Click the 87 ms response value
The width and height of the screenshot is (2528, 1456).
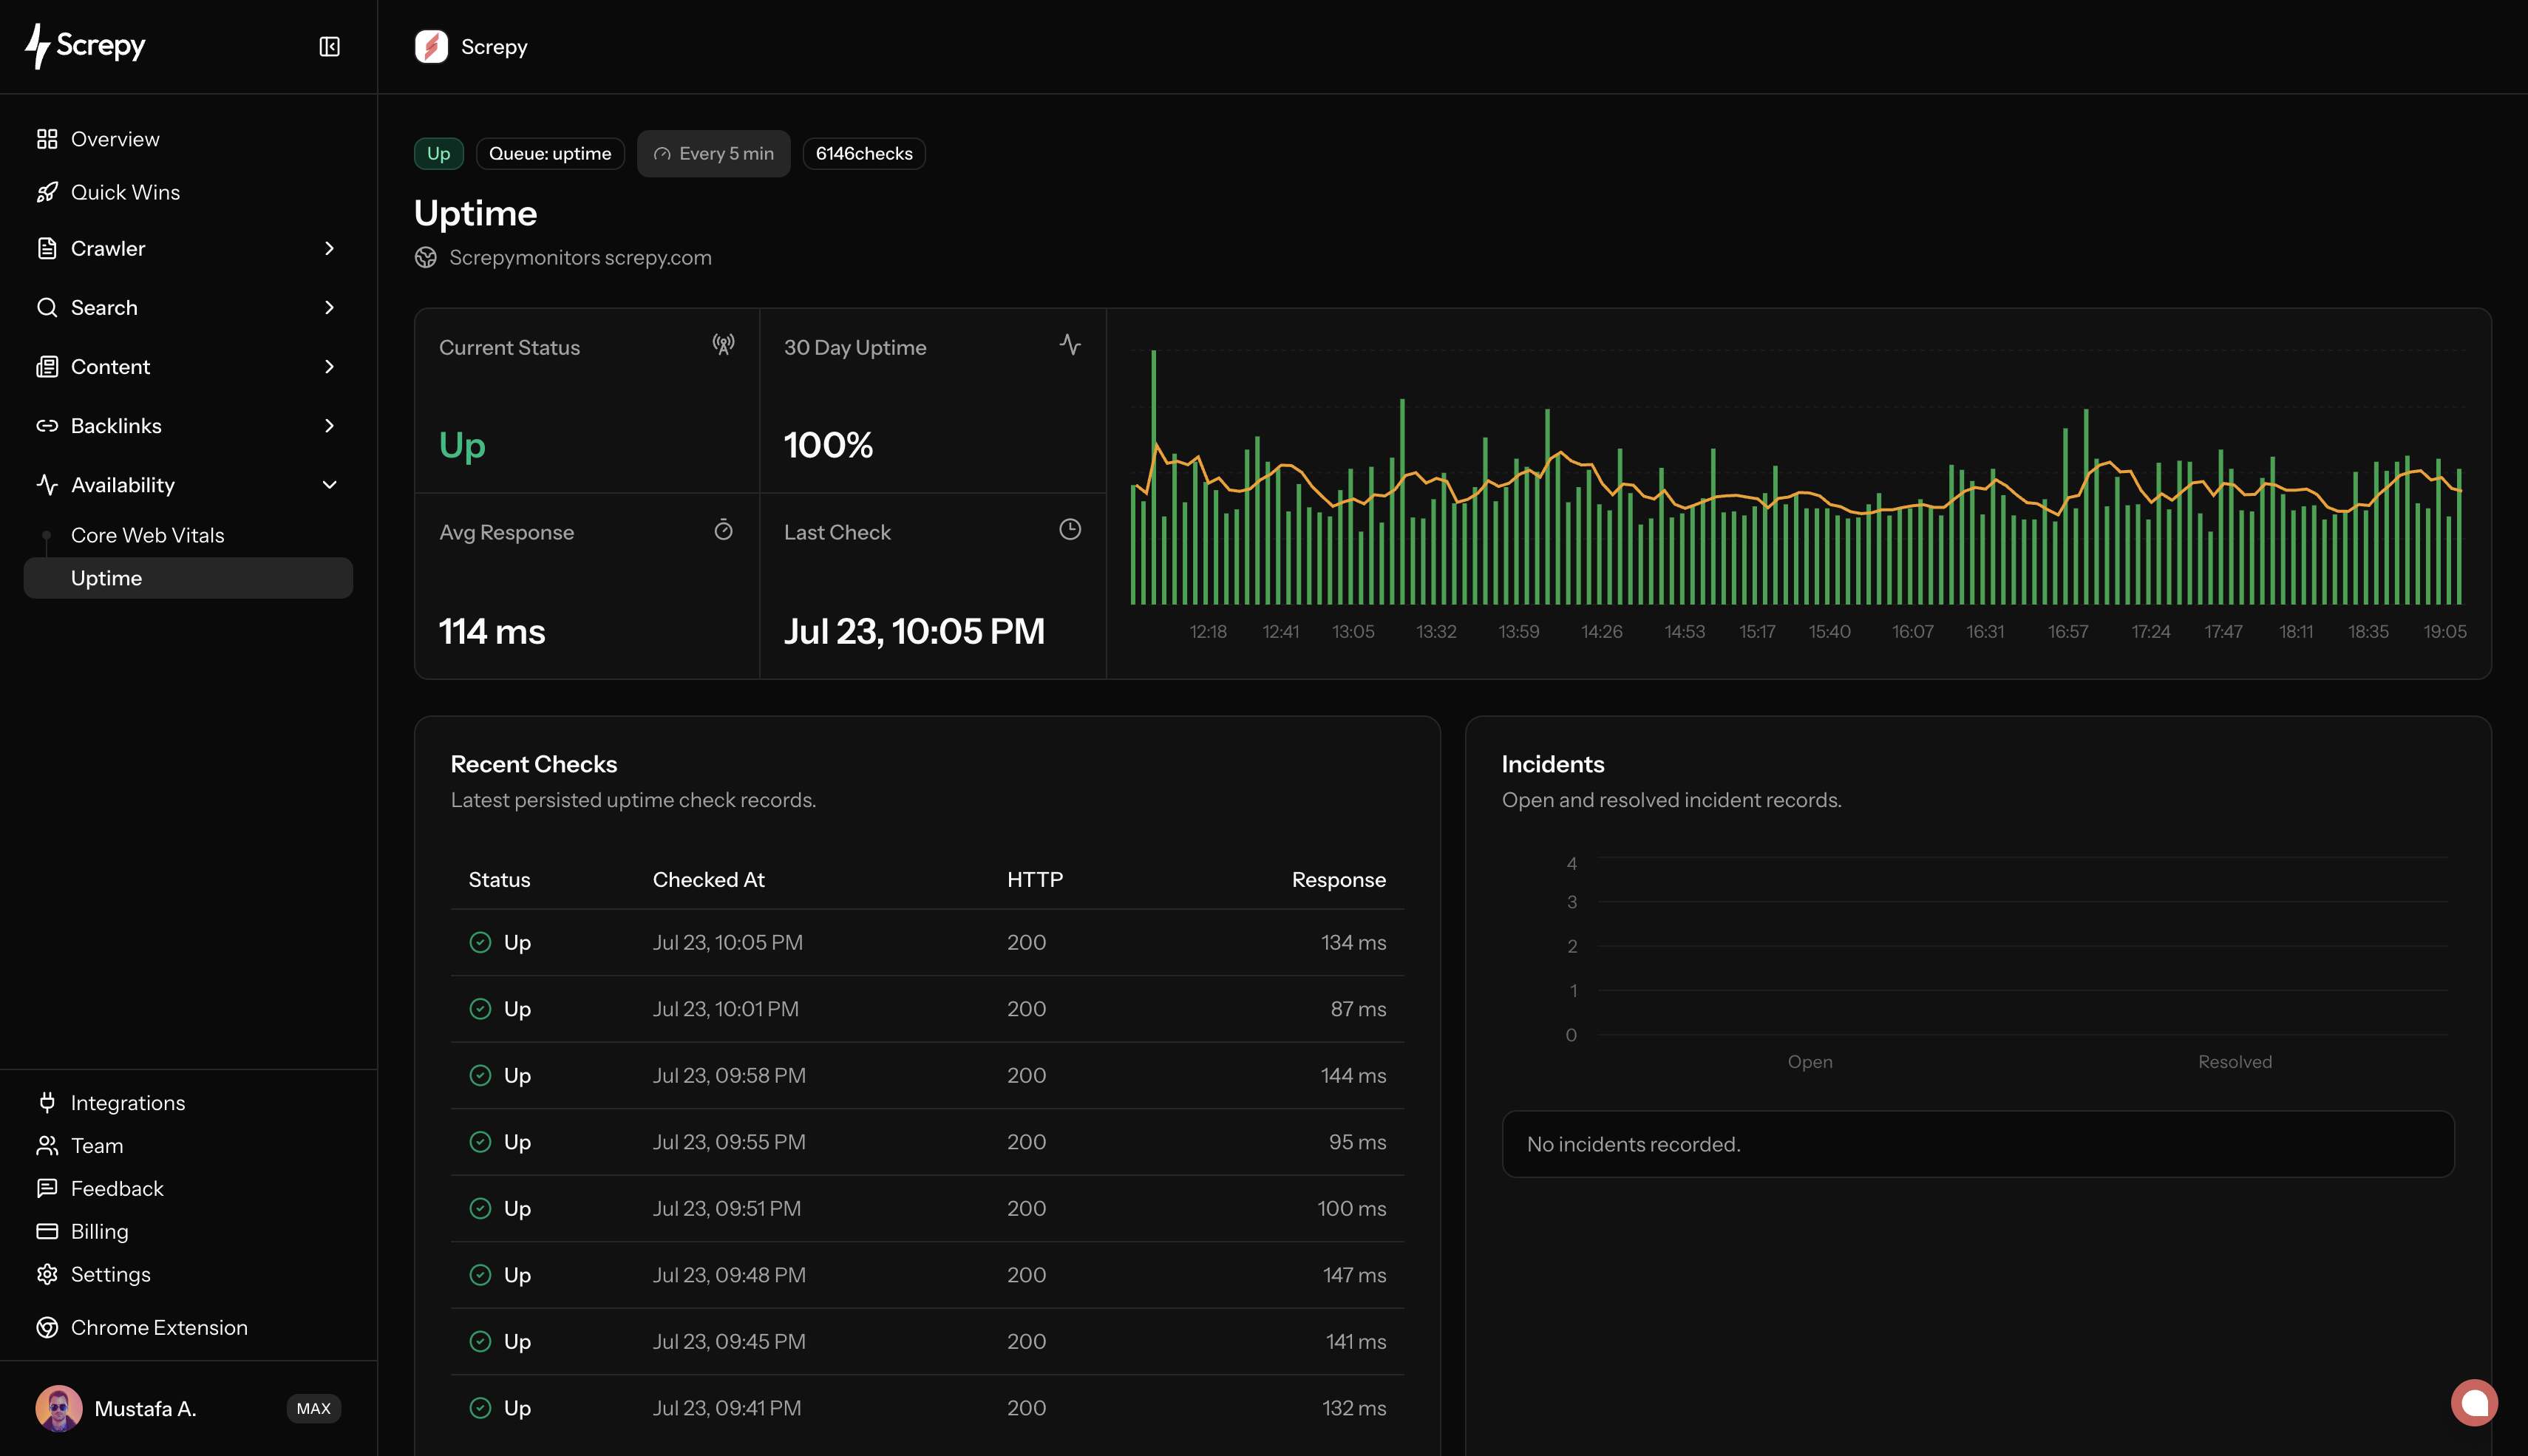tap(1358, 1008)
